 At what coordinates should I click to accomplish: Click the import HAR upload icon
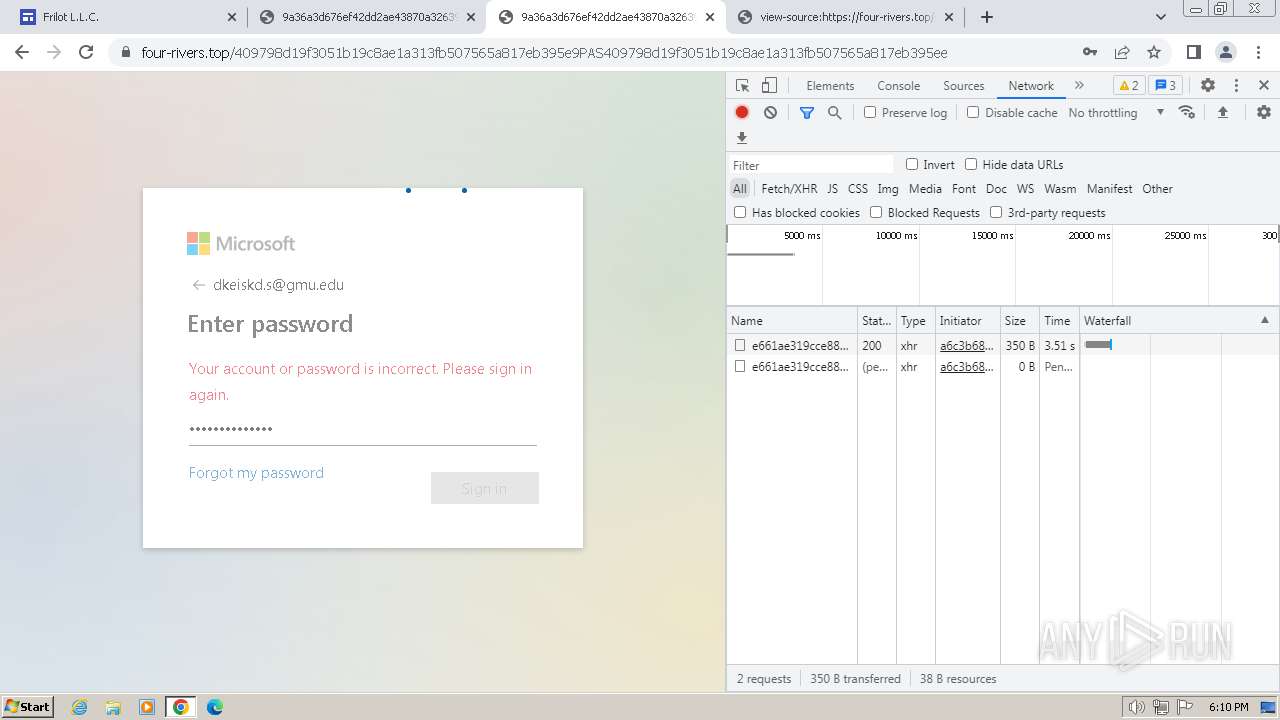(x=1223, y=113)
